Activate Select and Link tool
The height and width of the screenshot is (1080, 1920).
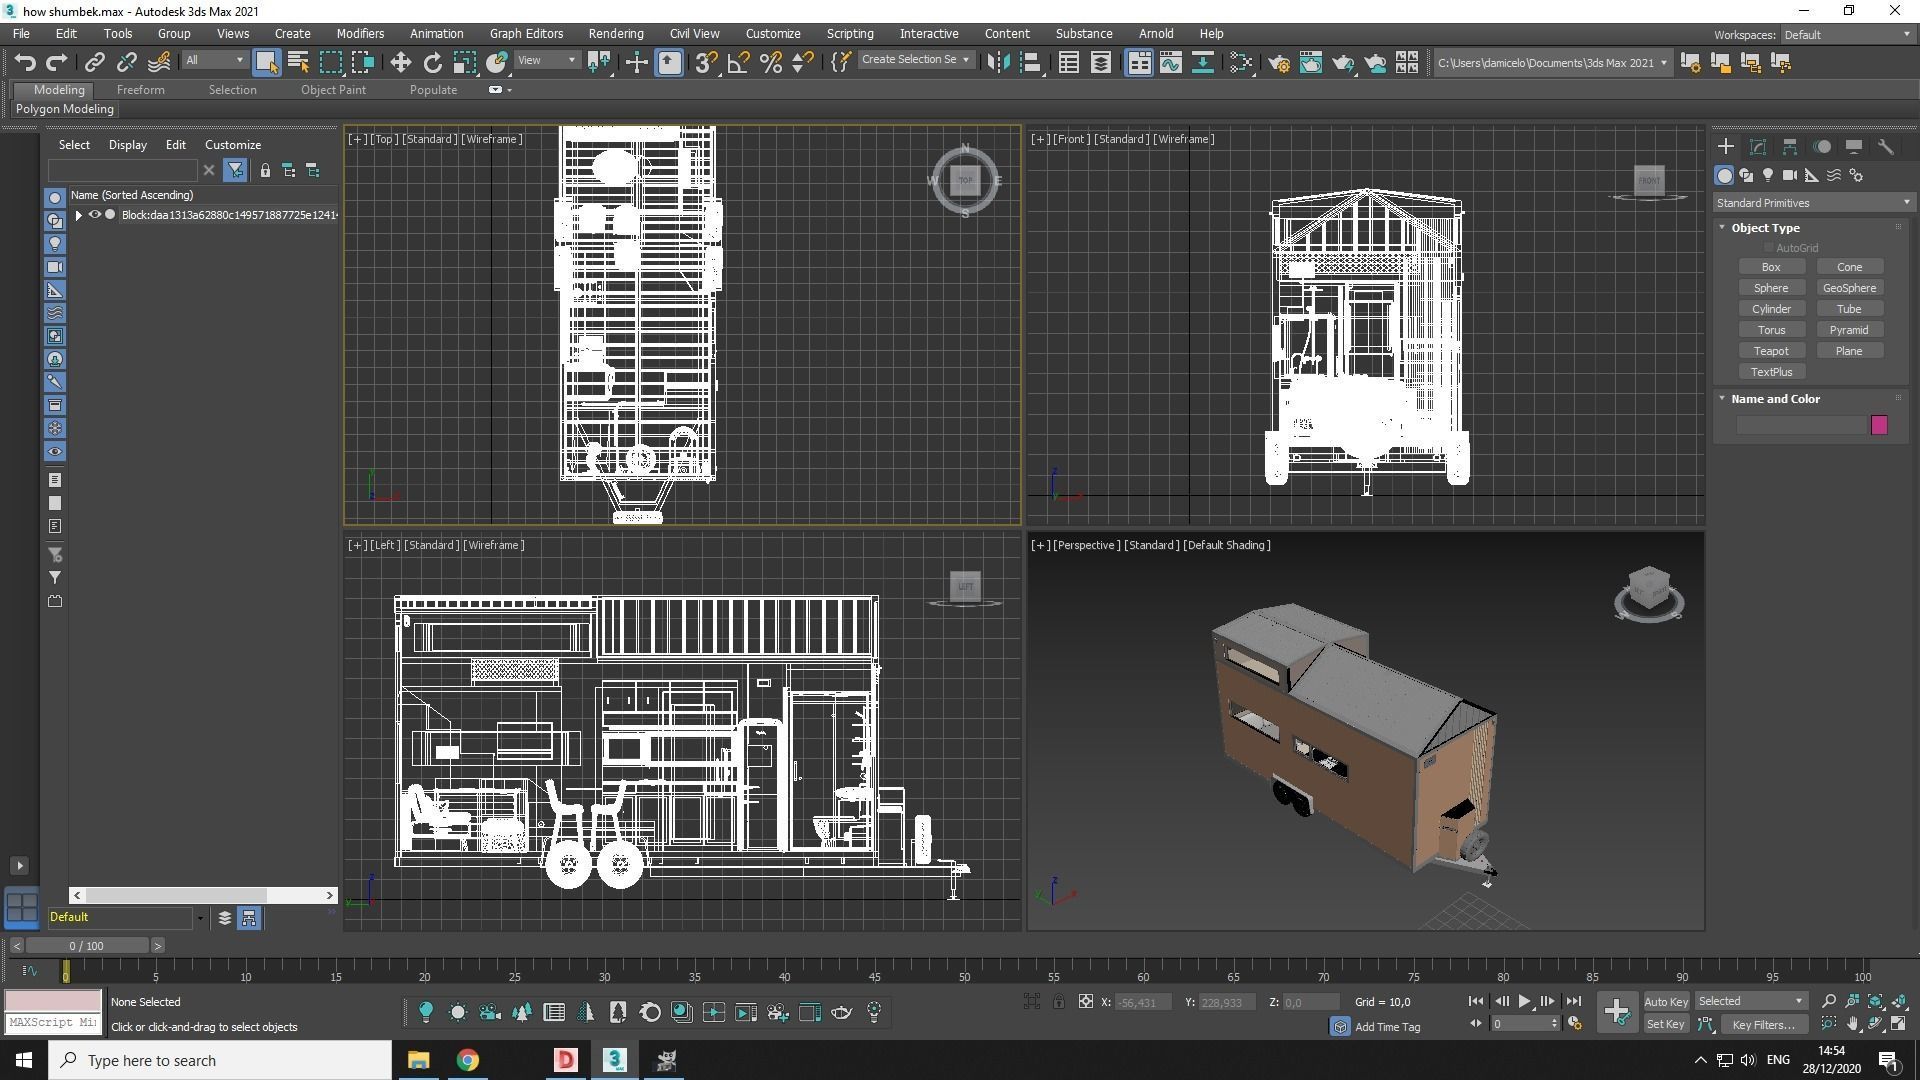pyautogui.click(x=94, y=63)
